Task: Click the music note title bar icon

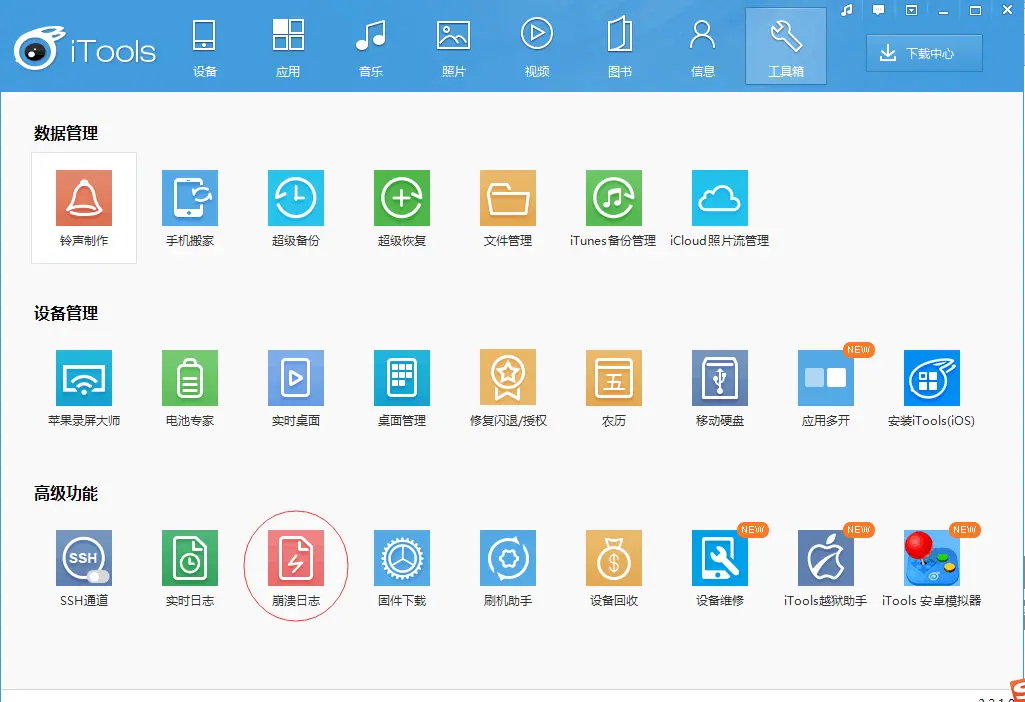Action: point(847,10)
